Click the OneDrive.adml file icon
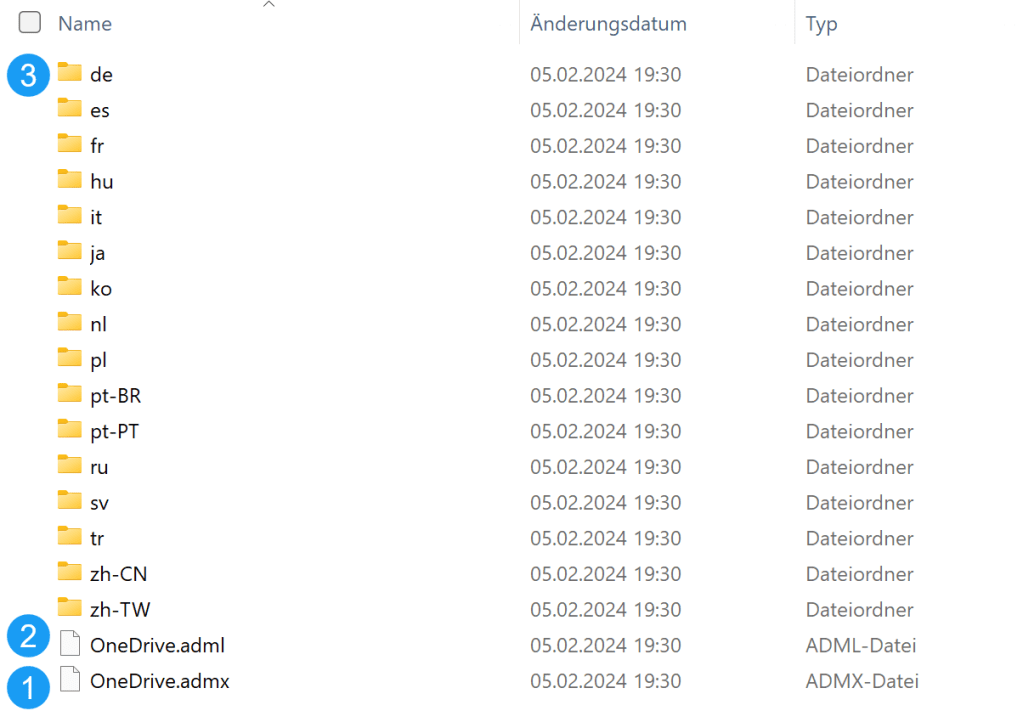 click(x=69, y=645)
